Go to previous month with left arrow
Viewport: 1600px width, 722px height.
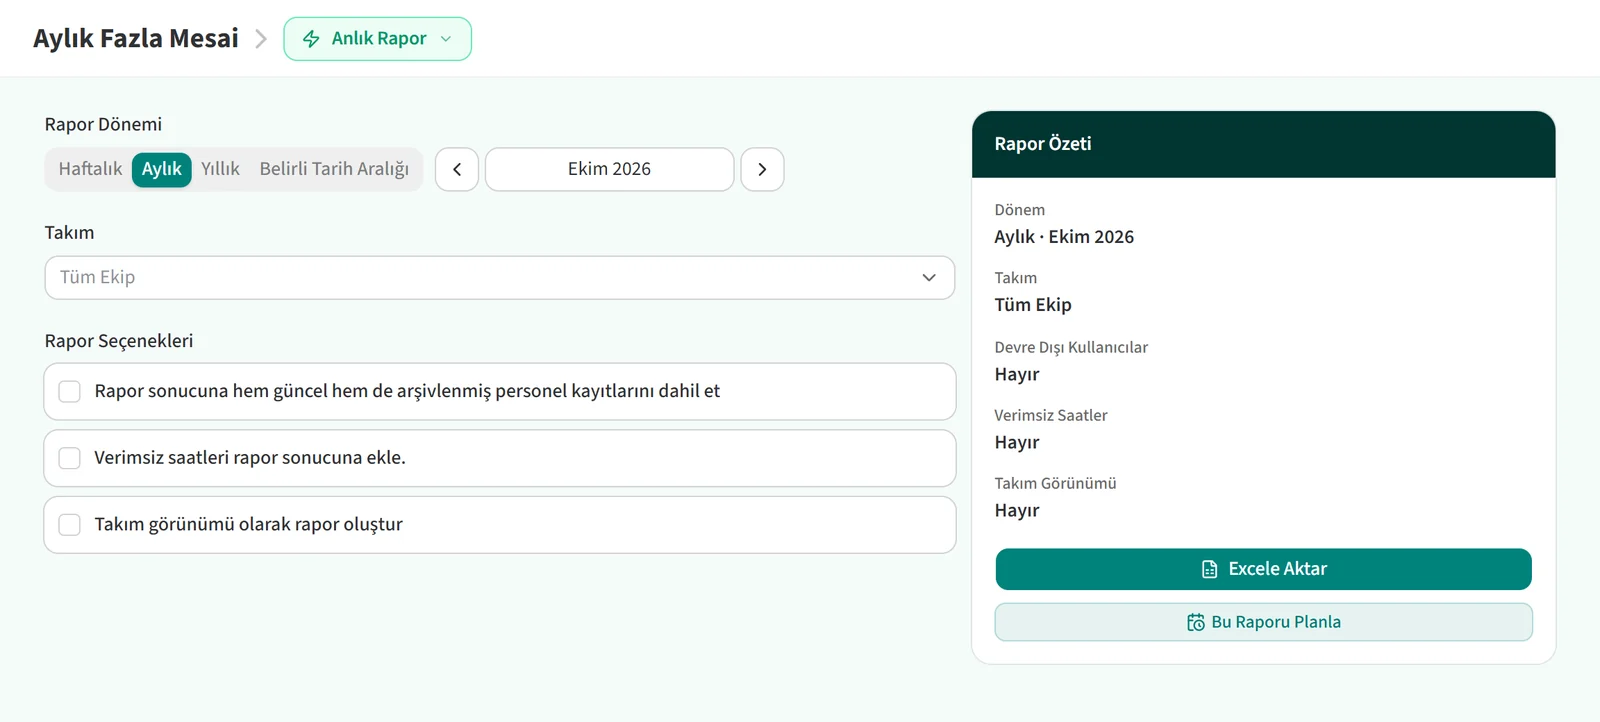[457, 169]
